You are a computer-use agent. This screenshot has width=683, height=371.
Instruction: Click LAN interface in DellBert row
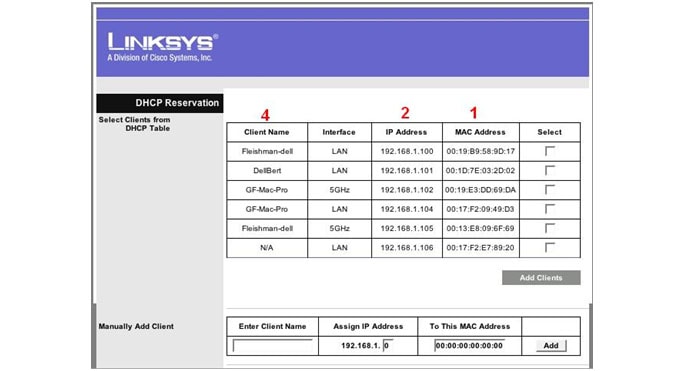point(339,171)
